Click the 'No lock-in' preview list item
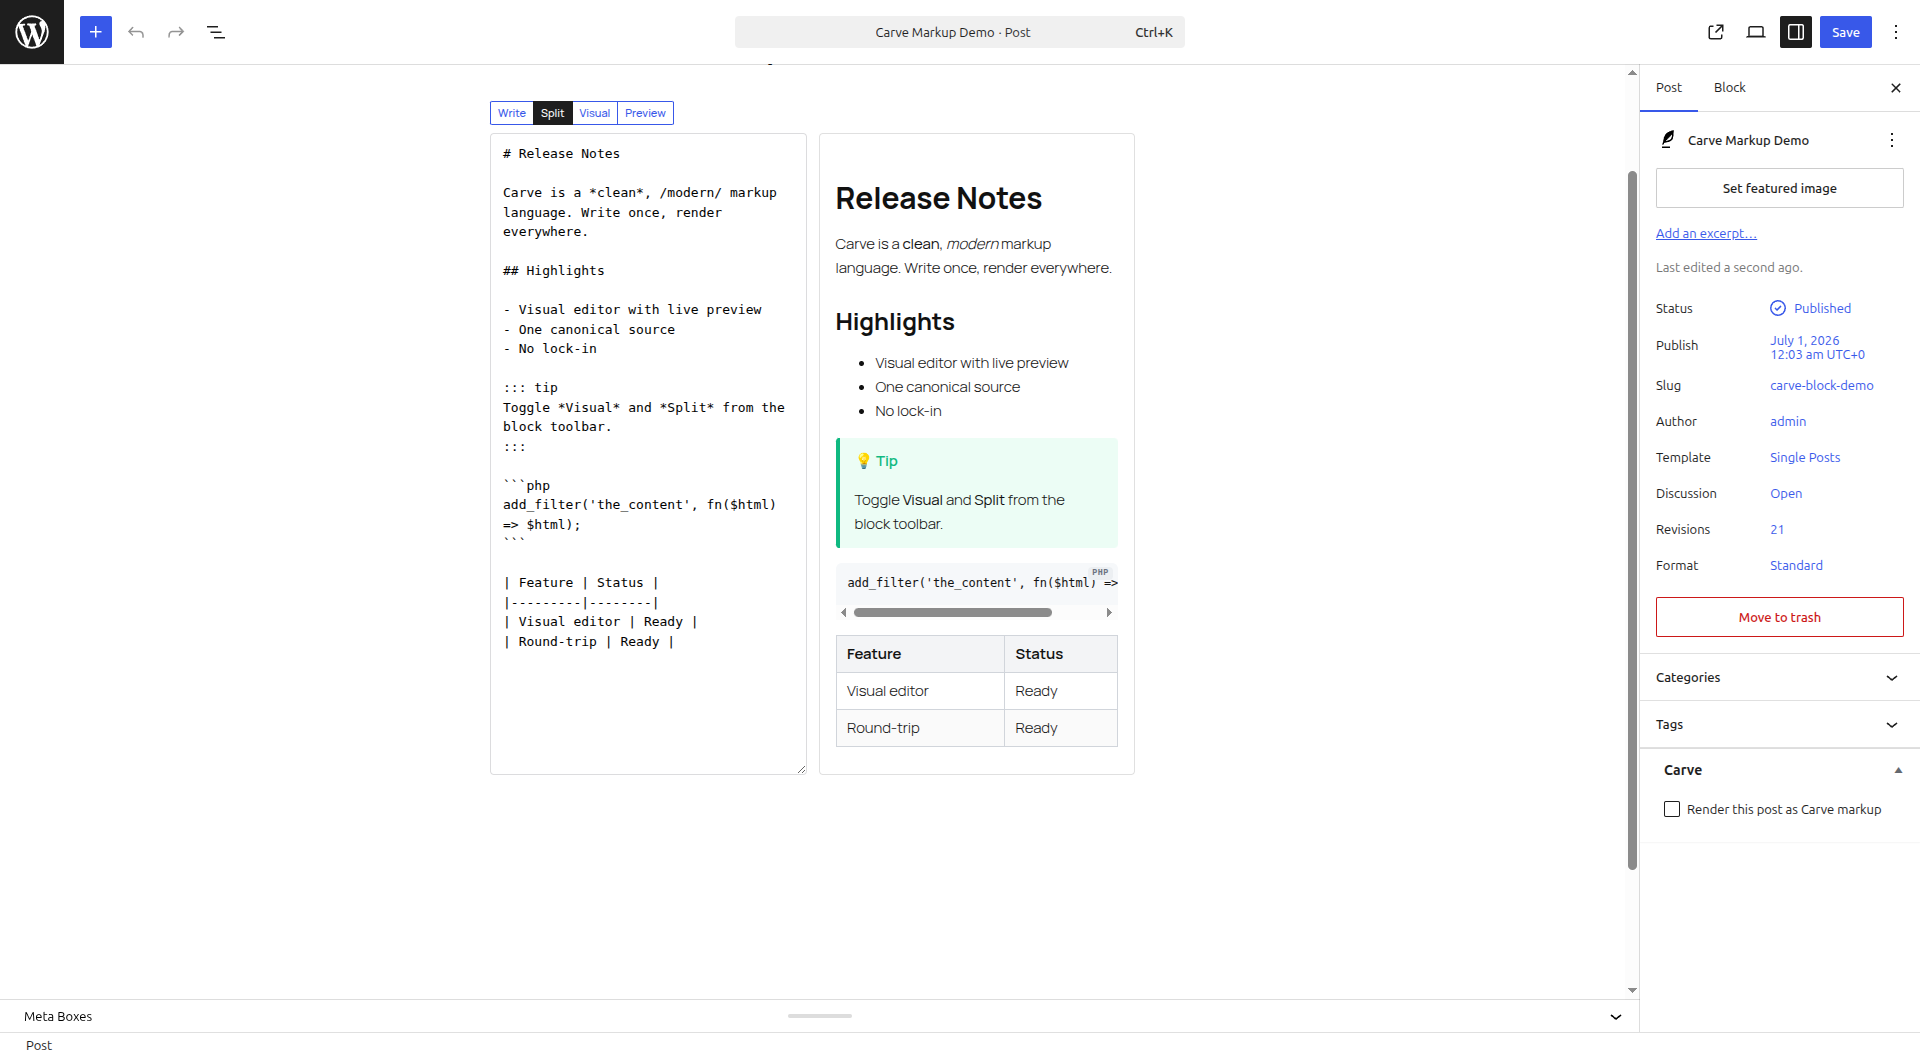The image size is (1920, 1057). (908, 411)
